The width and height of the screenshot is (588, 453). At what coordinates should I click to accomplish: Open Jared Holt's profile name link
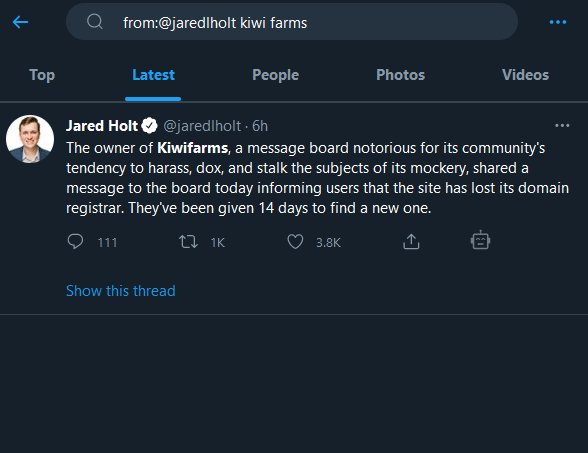coord(102,126)
